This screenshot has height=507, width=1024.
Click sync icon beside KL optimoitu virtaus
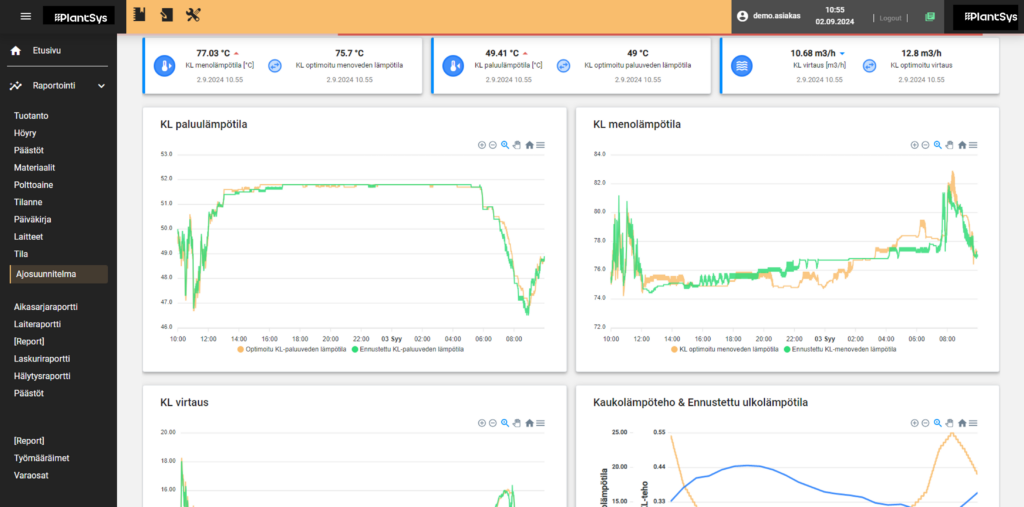point(869,66)
